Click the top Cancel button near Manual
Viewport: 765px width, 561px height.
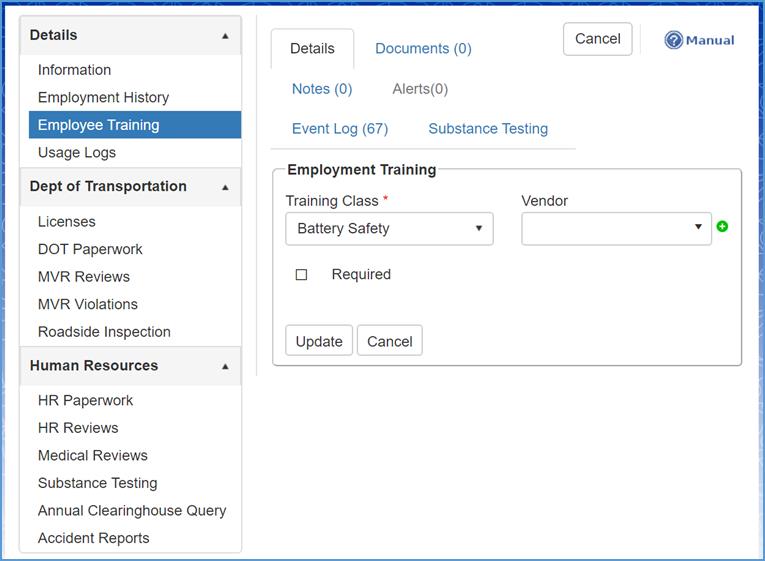597,39
